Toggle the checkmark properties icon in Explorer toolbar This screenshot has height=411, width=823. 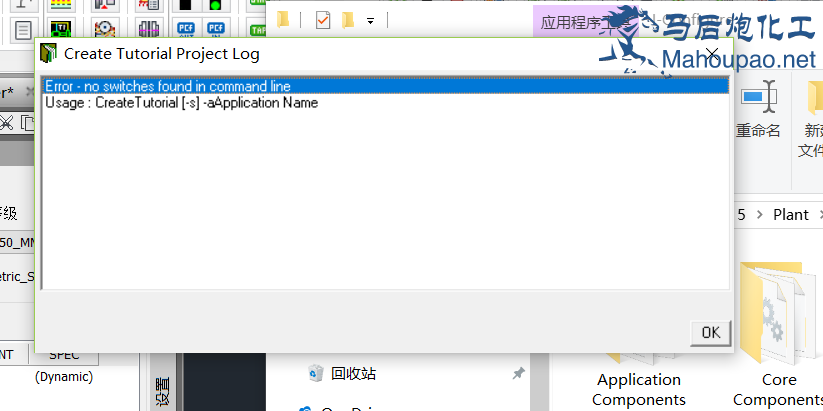[x=323, y=19]
